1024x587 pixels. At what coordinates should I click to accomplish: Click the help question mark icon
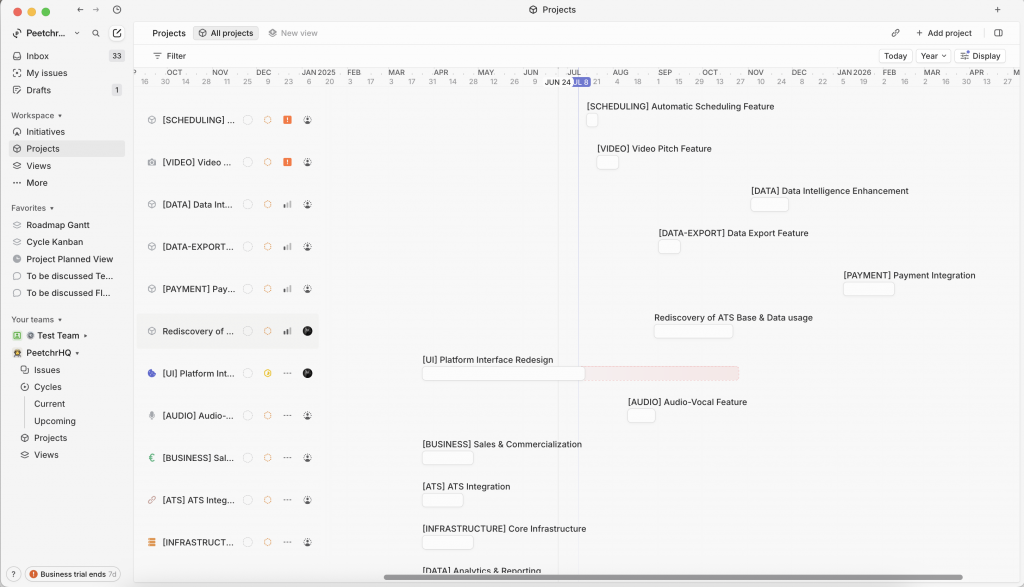point(13,574)
